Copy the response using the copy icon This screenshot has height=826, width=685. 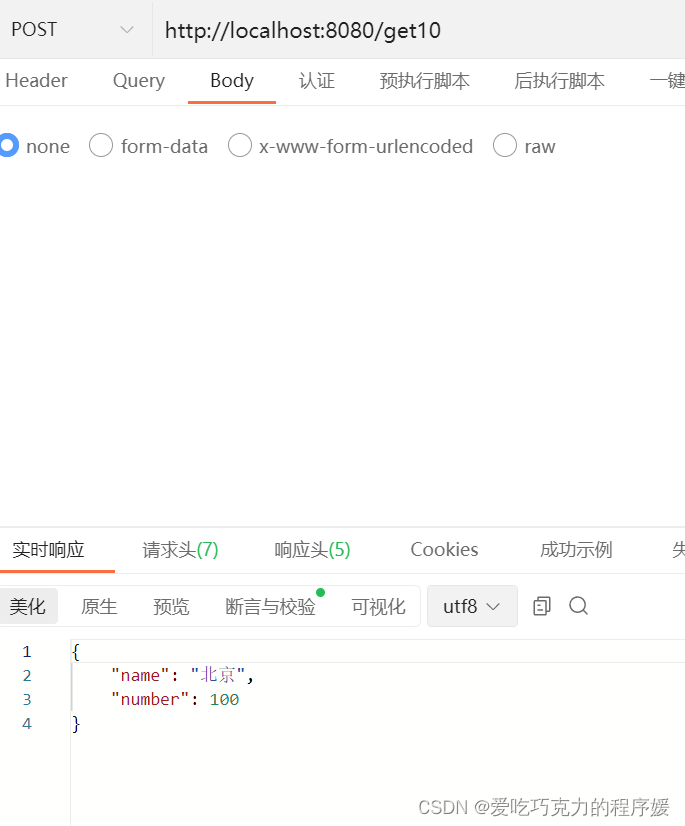click(x=542, y=606)
